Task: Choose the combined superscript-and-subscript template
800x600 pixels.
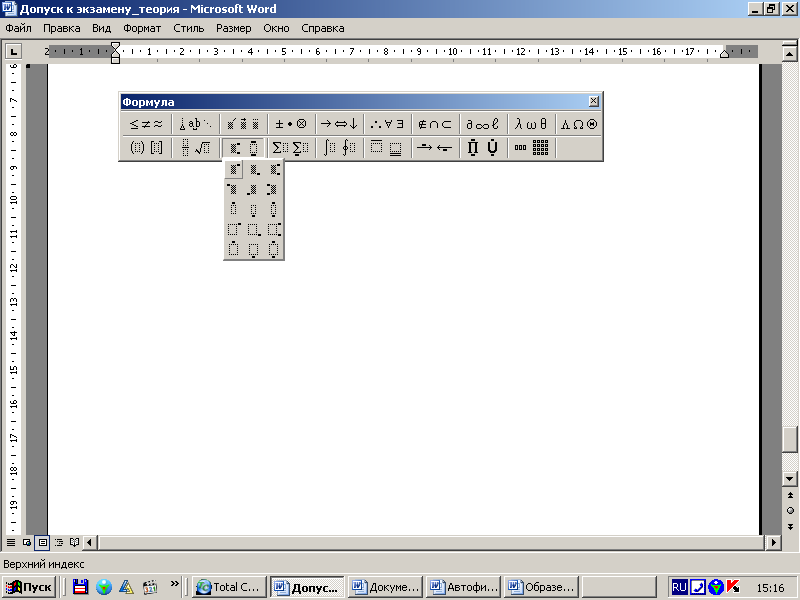Action: click(x=274, y=169)
